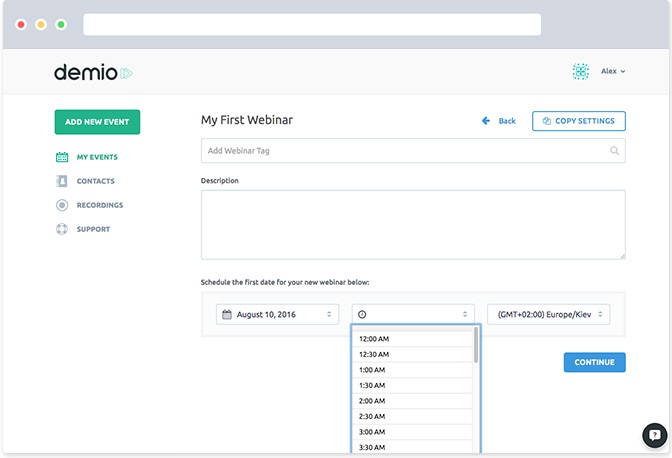
Task: Click the search magnifier in tag field
Action: (614, 151)
